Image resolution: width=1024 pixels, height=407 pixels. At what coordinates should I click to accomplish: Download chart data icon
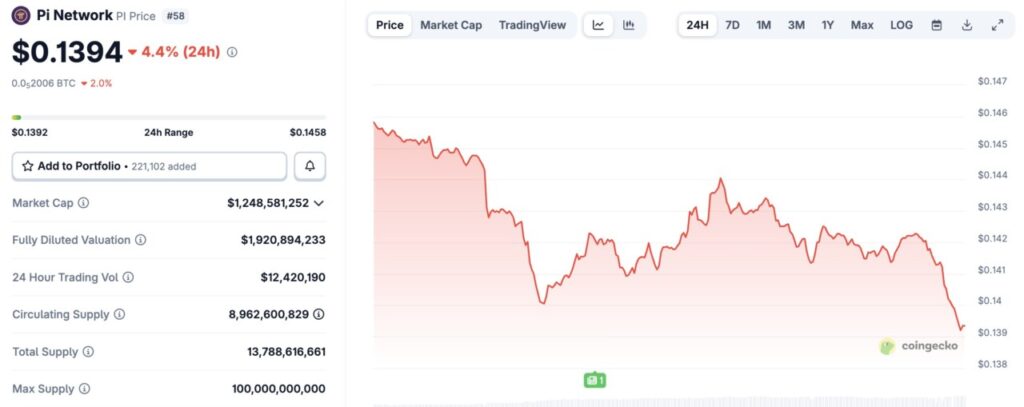[967, 25]
